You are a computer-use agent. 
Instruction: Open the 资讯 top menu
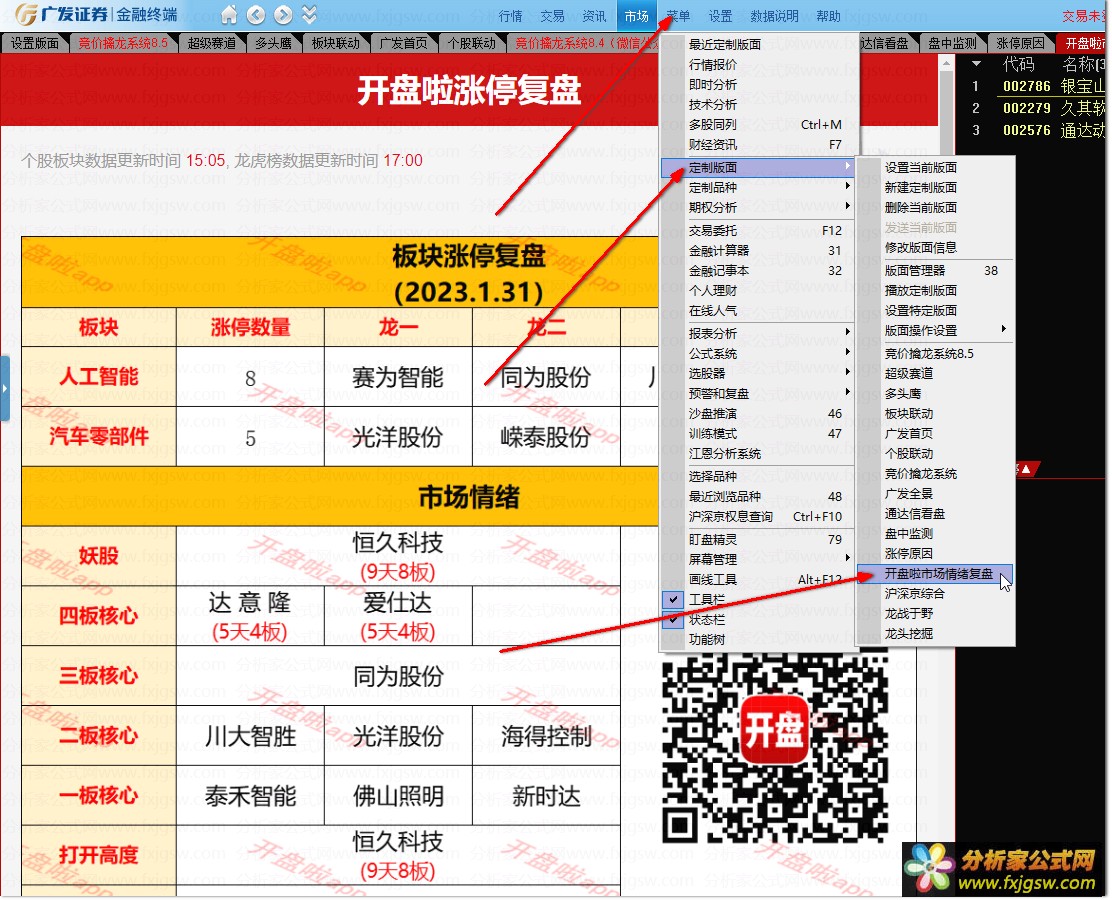(594, 16)
